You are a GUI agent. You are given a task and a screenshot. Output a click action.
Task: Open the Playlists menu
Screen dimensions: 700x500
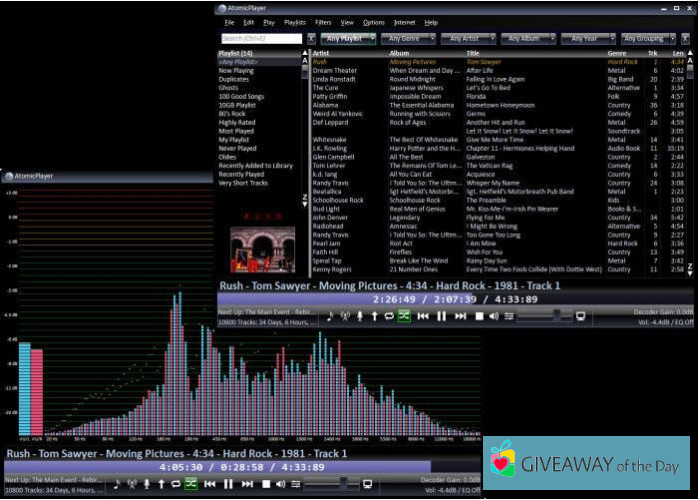tap(294, 21)
